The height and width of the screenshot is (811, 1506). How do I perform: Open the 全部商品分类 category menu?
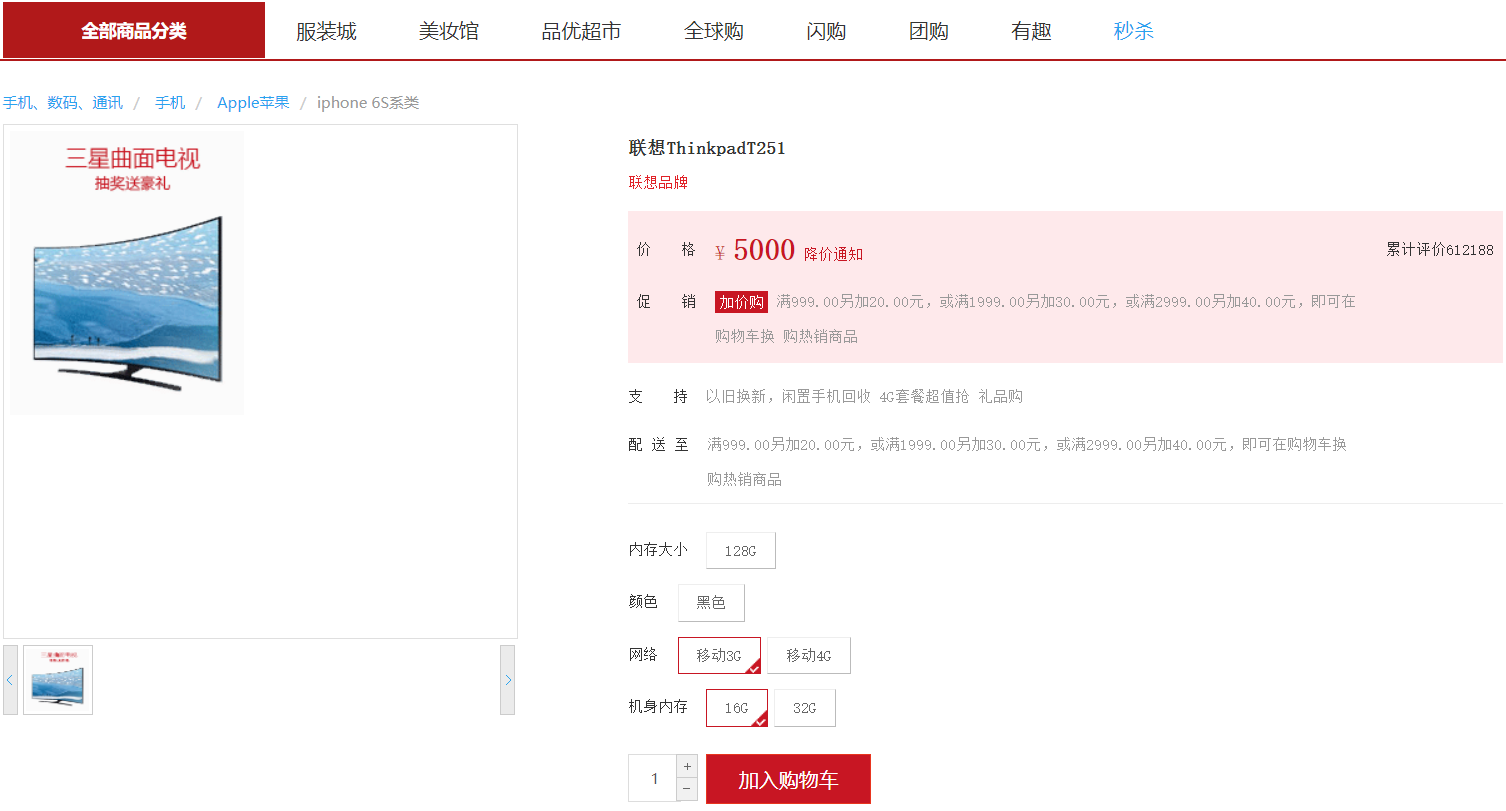(134, 30)
